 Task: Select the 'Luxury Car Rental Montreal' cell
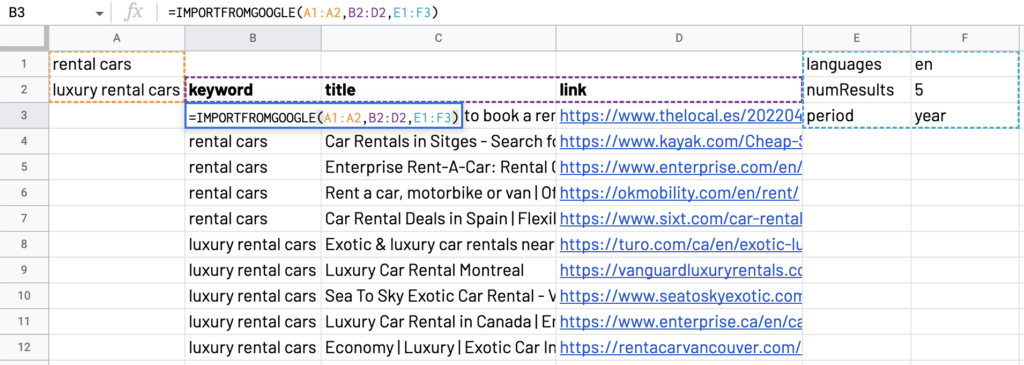coord(438,270)
